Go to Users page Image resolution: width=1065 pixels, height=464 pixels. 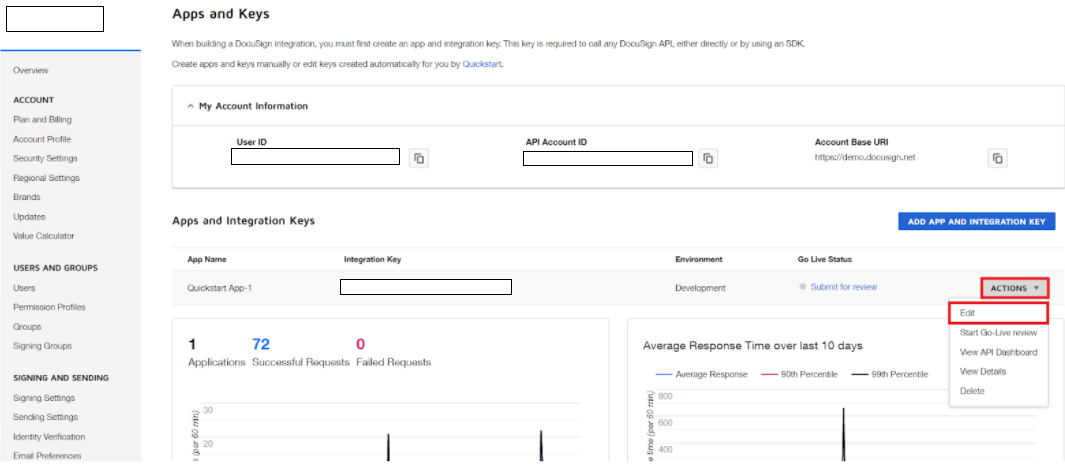tap(24, 288)
